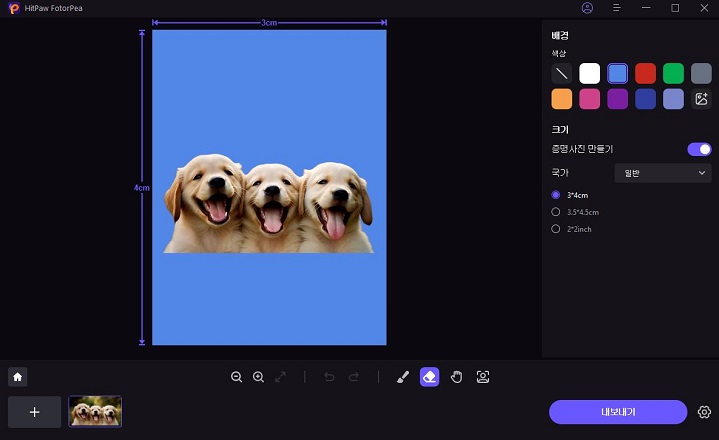Image resolution: width=719 pixels, height=440 pixels.
Task: Redo the last edit
Action: pyautogui.click(x=354, y=377)
